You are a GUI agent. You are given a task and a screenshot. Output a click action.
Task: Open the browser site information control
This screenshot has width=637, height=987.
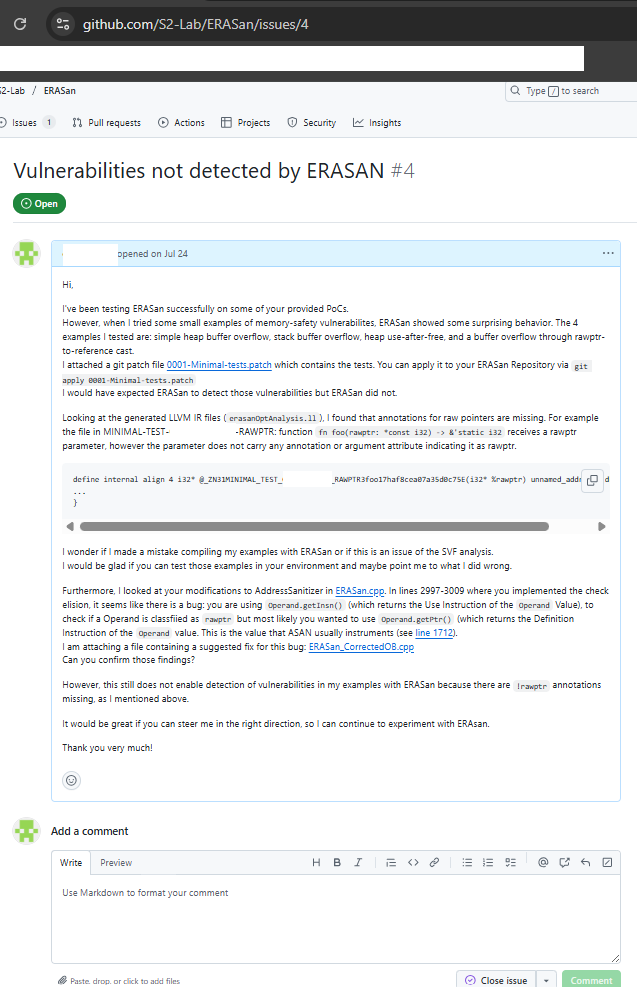(63, 23)
